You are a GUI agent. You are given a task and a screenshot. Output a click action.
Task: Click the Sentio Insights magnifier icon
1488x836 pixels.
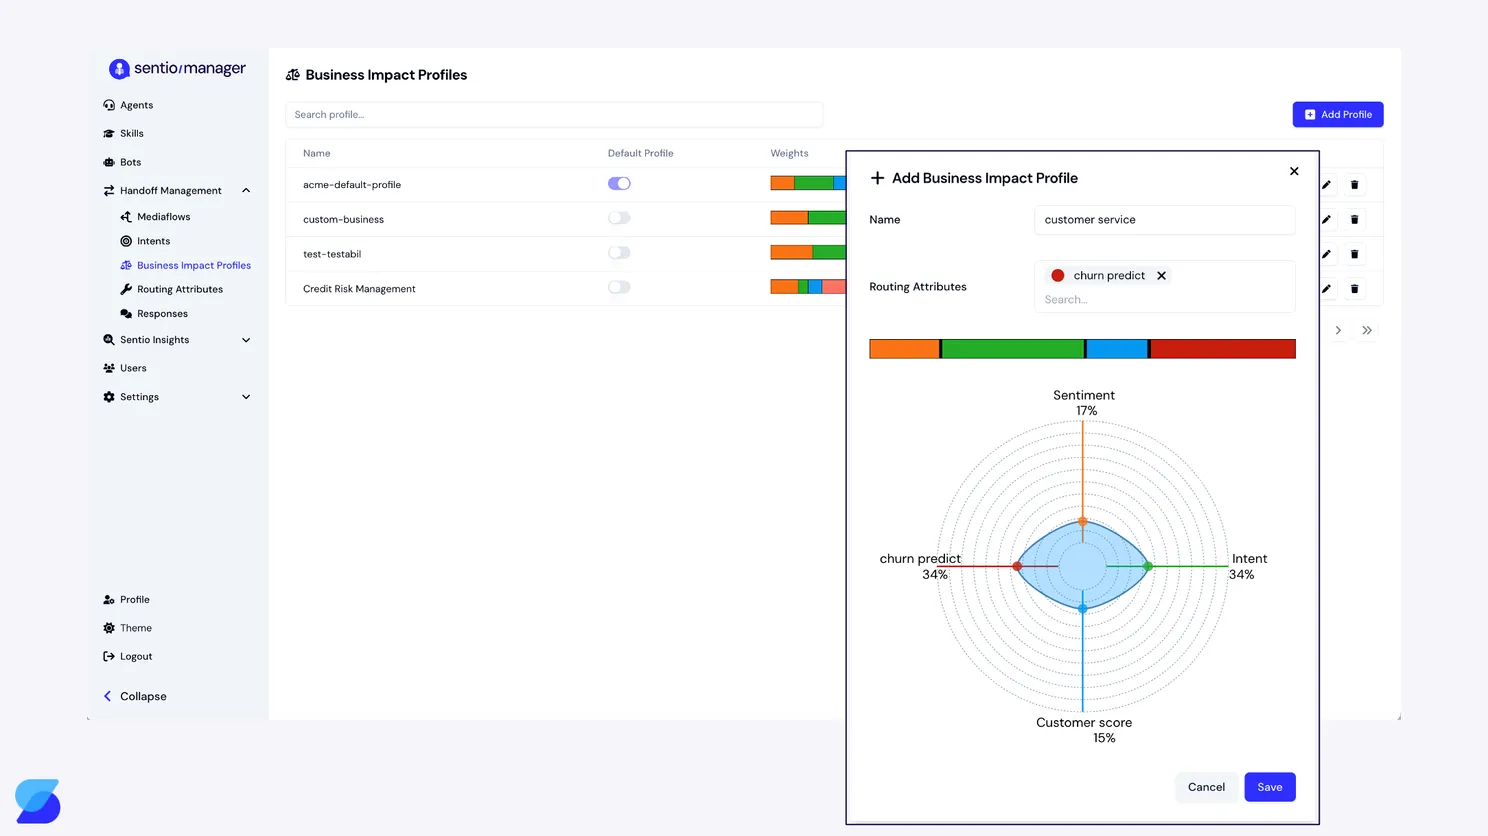109,340
